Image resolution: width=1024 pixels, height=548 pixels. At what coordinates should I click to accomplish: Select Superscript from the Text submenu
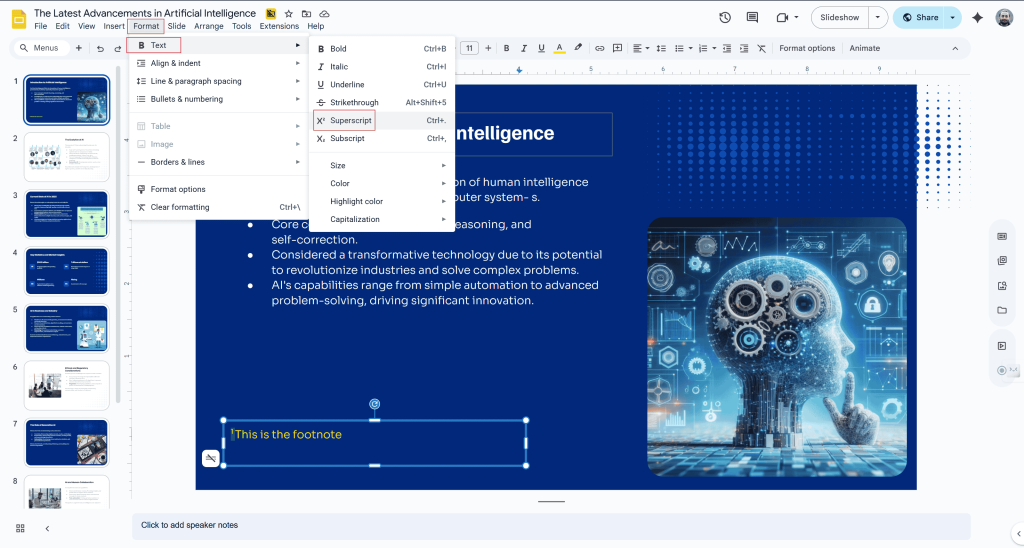click(x=351, y=120)
